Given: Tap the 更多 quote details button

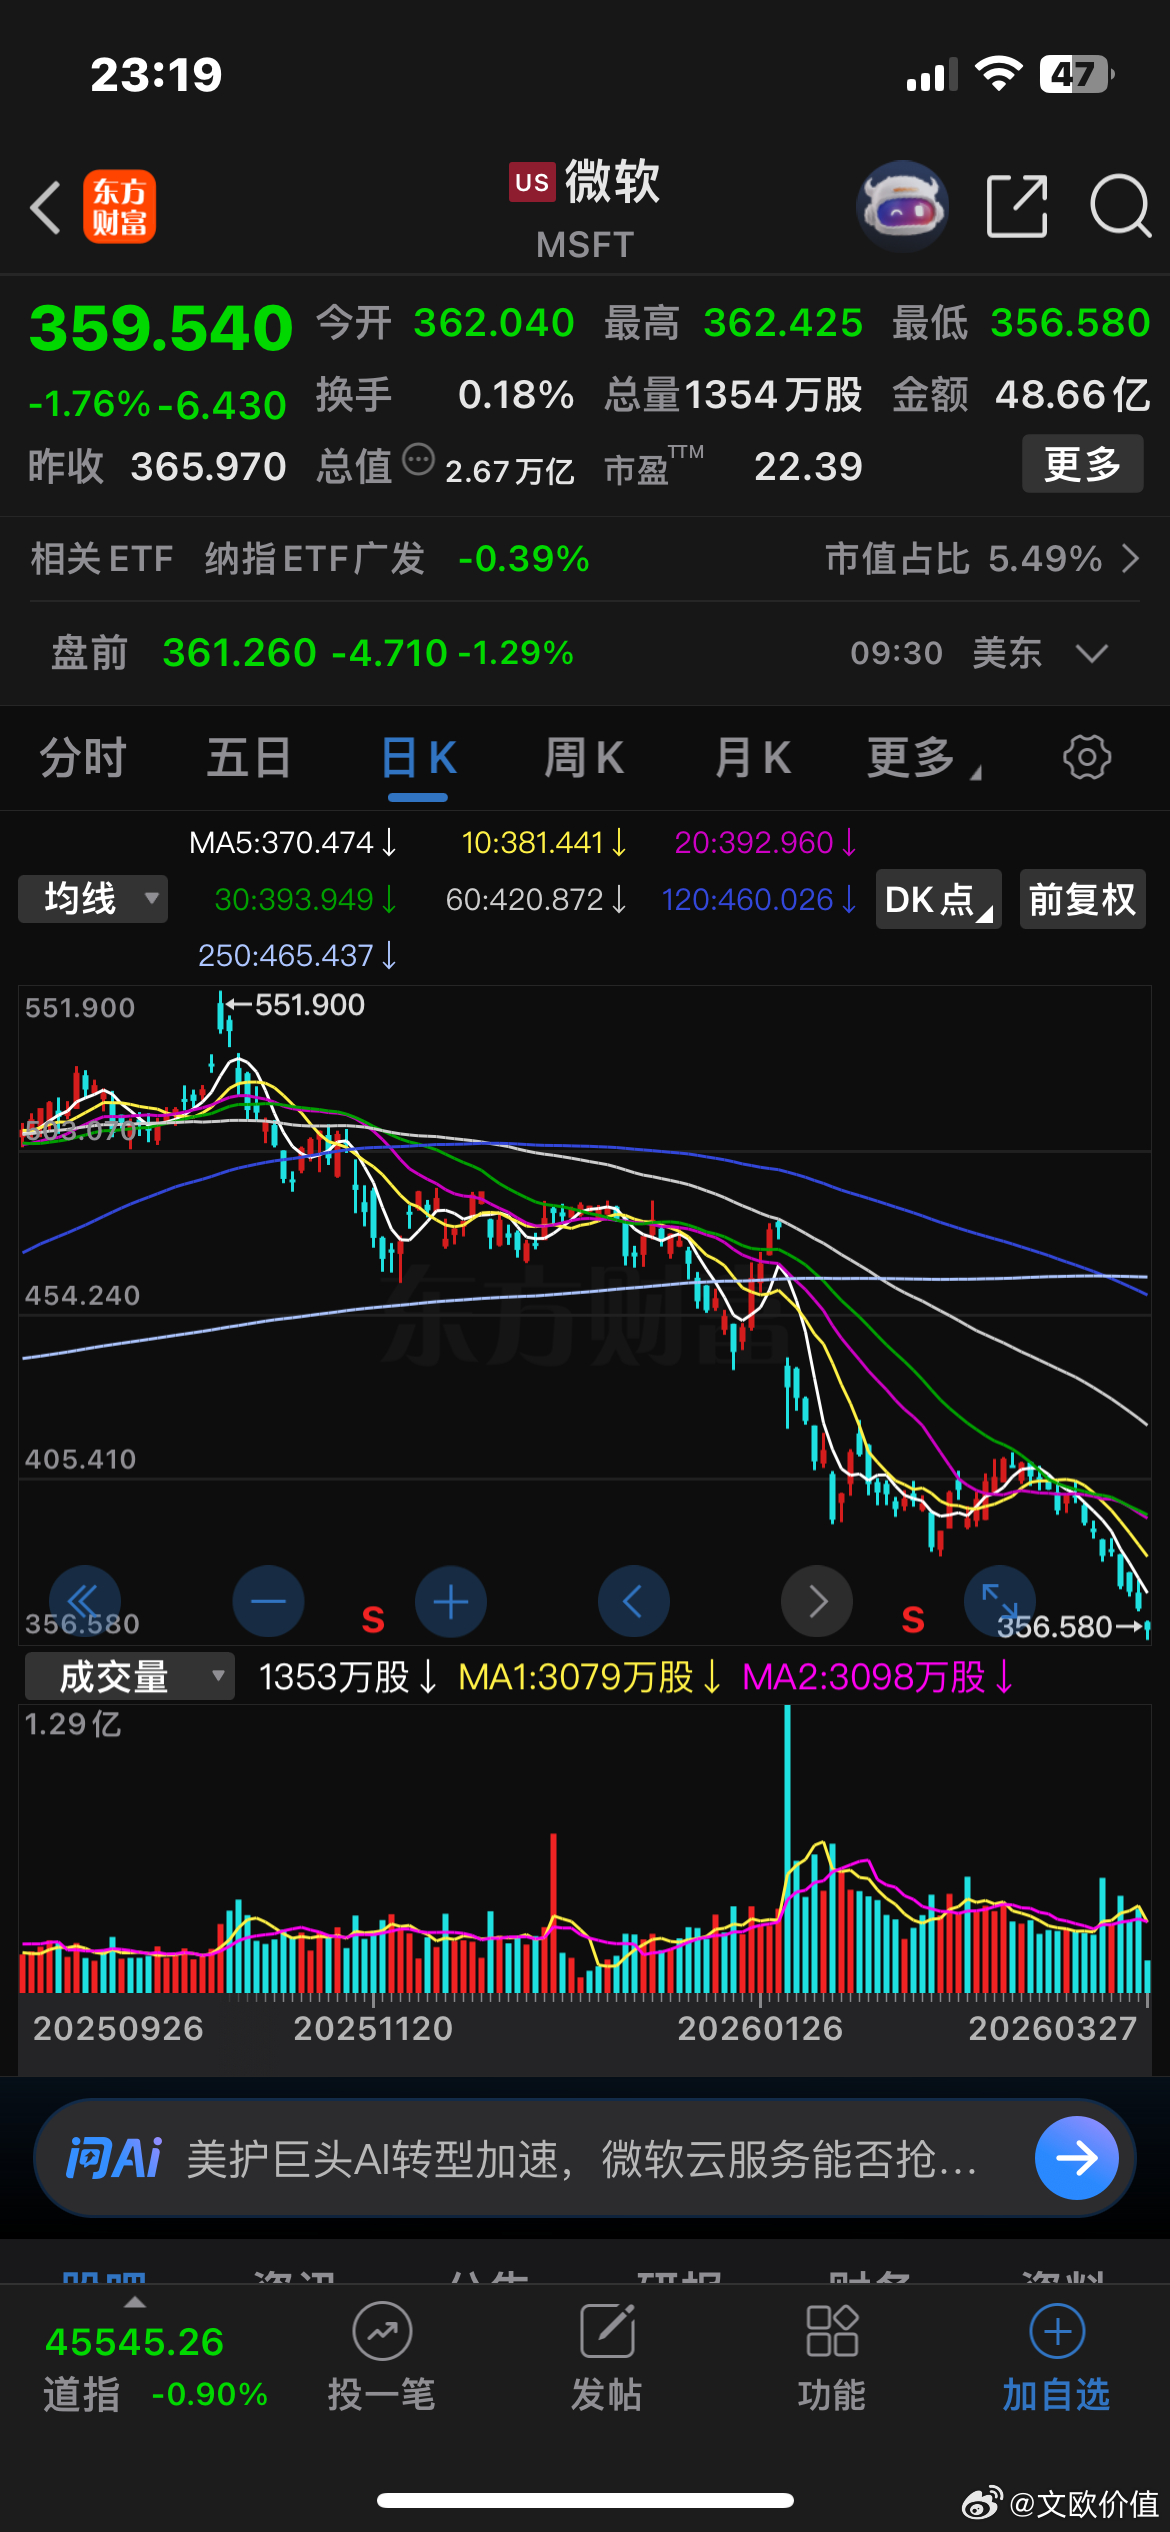Looking at the screenshot, I should coord(1082,464).
